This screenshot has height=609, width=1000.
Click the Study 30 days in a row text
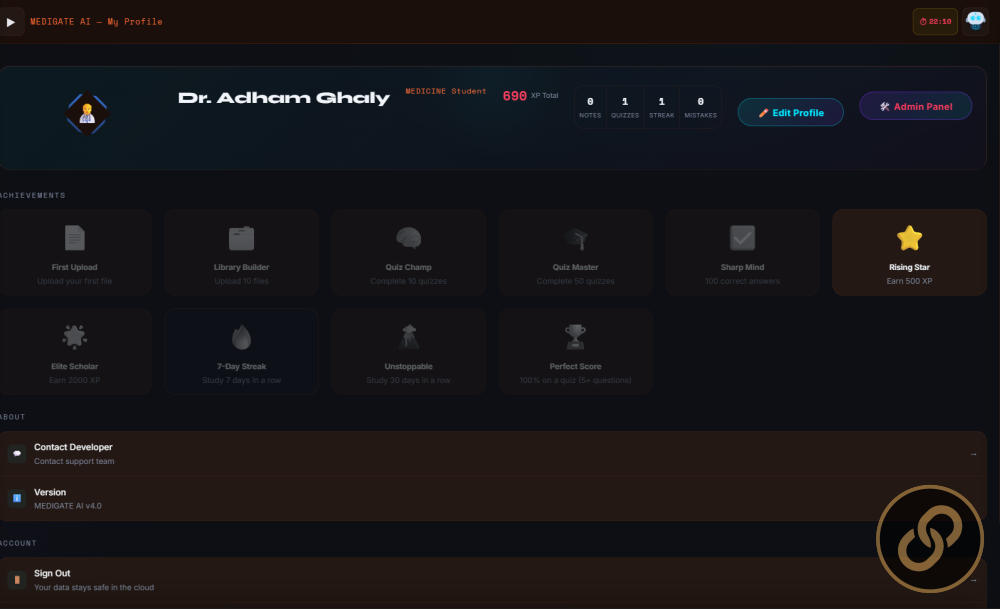(409, 380)
